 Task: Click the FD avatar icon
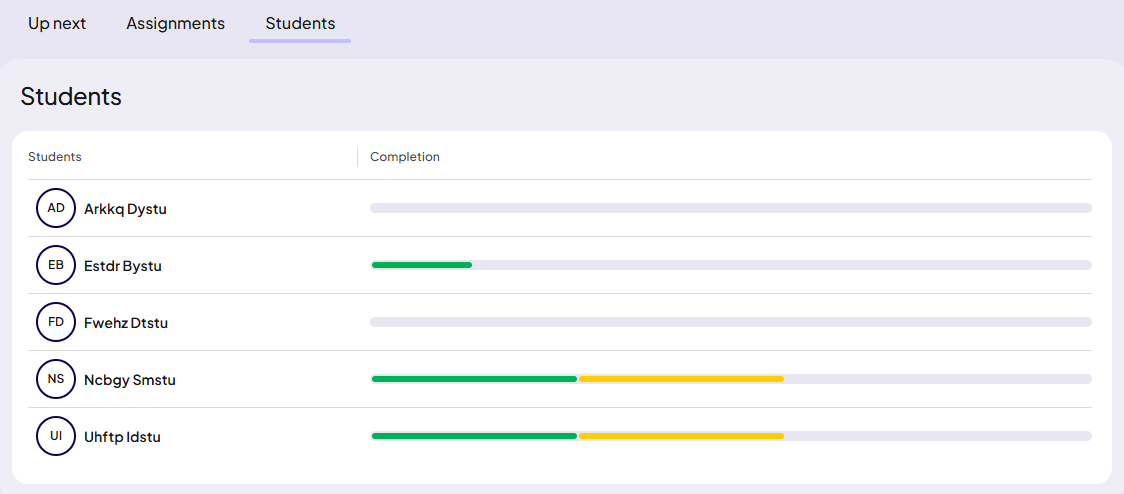point(56,322)
